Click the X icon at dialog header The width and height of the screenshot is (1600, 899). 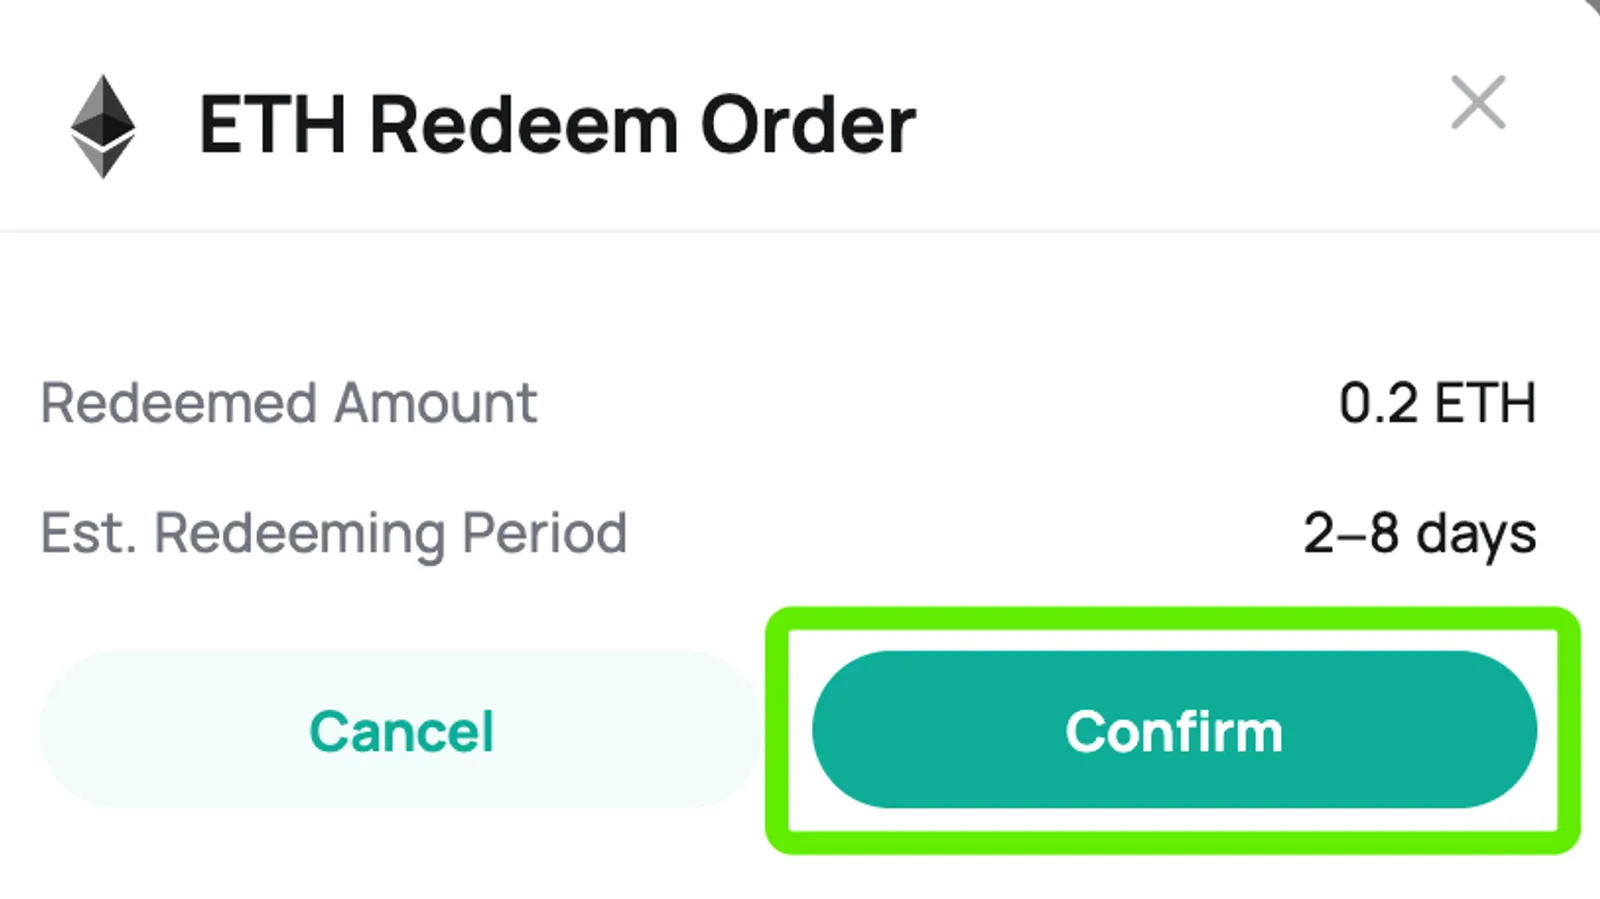point(1478,102)
